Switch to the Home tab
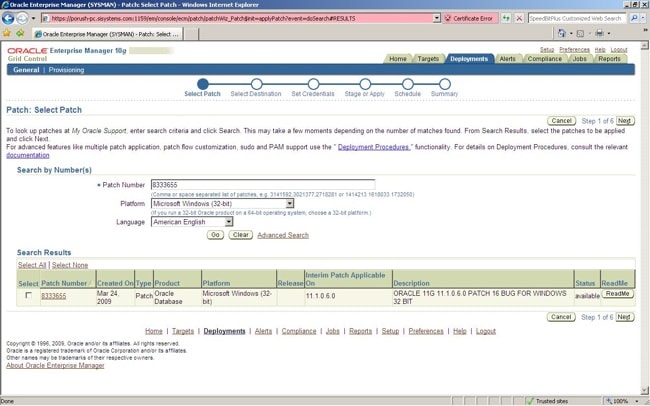Viewport: 650px width, 406px height. [x=398, y=58]
